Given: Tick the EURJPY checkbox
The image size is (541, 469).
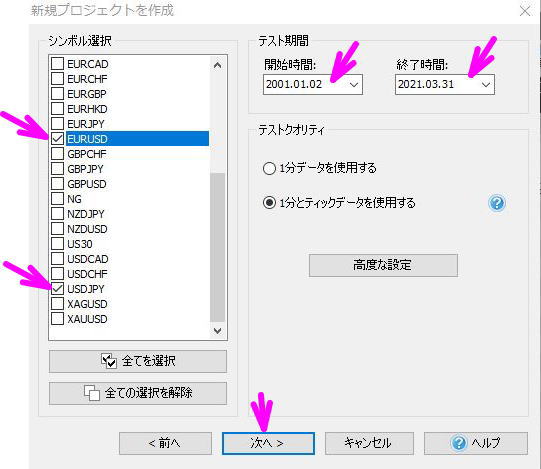Looking at the screenshot, I should coord(57,124).
